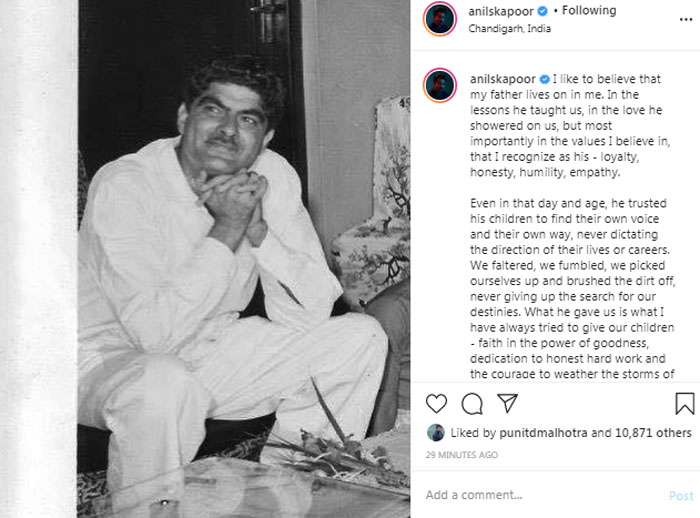Like the post with the heart icon
This screenshot has height=518, width=700.
(x=437, y=404)
